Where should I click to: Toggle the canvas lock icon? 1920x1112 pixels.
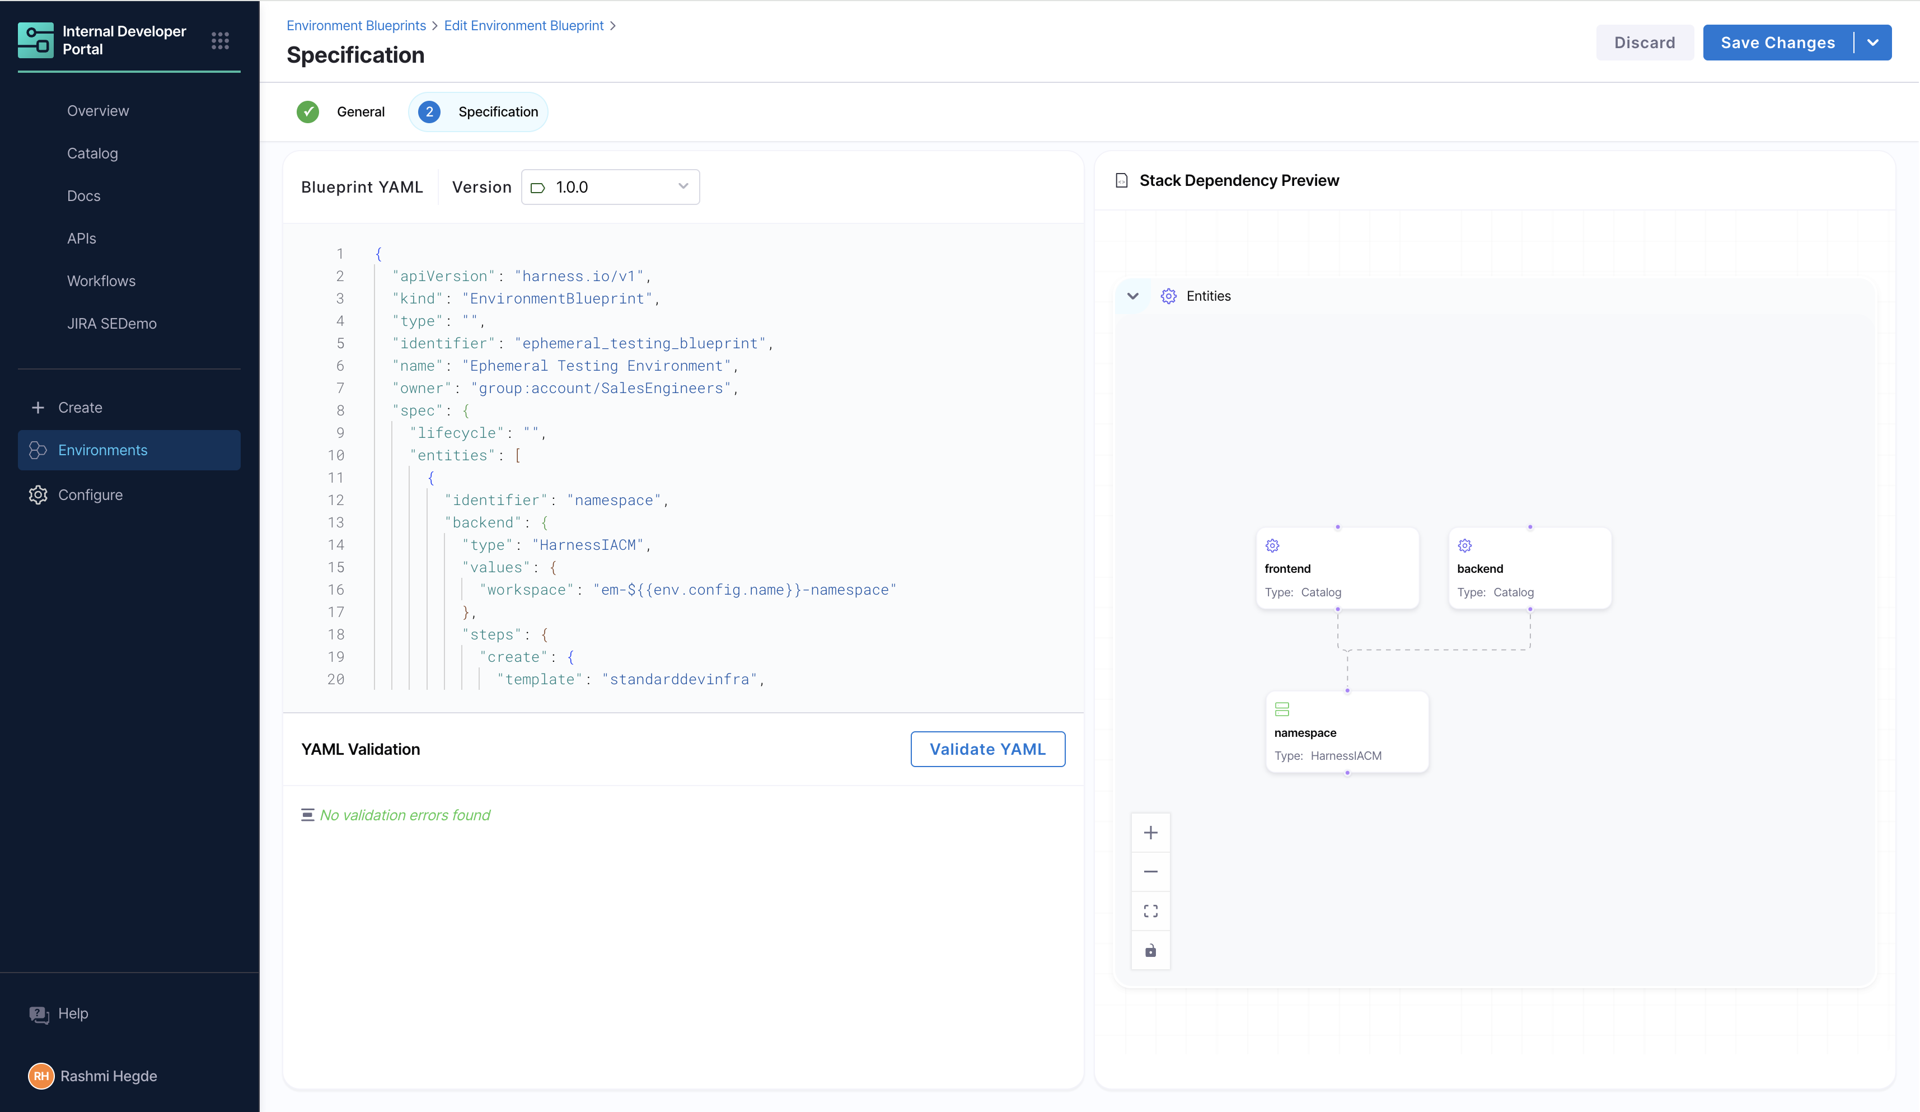click(x=1151, y=951)
